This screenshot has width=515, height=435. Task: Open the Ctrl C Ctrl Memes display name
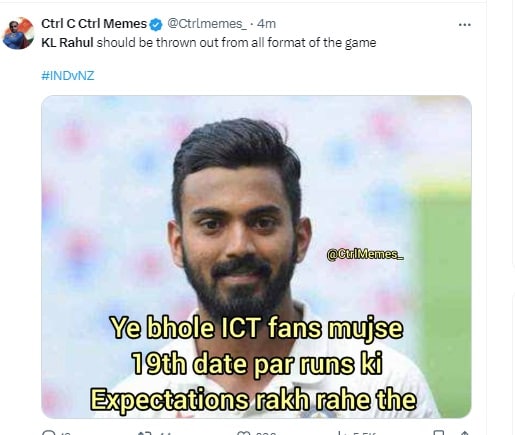(x=94, y=24)
